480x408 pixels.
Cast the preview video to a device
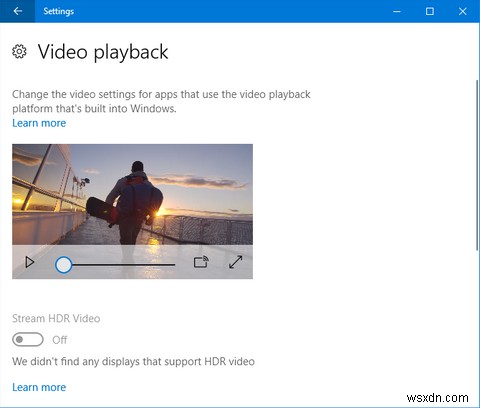click(201, 262)
